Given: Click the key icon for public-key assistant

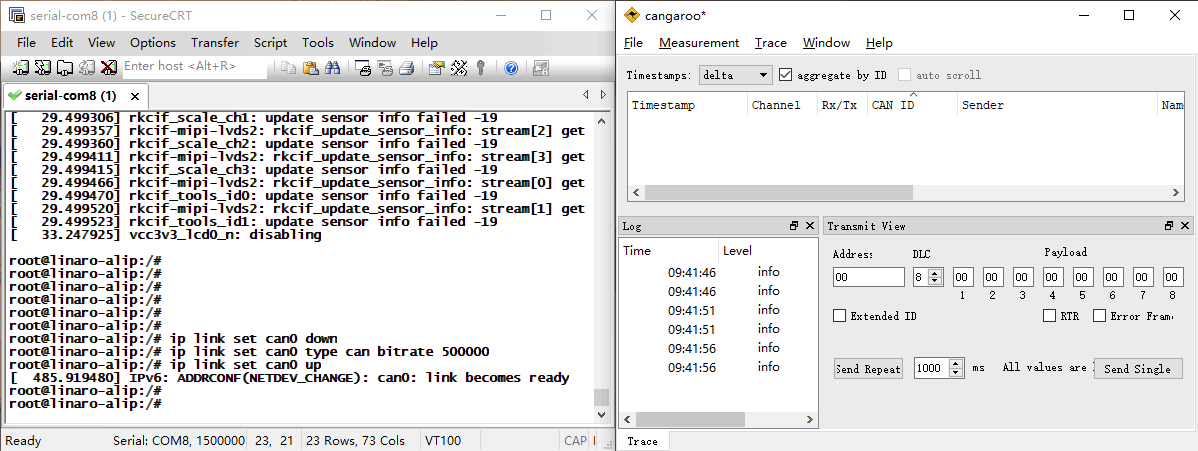Looking at the screenshot, I should pos(481,68).
